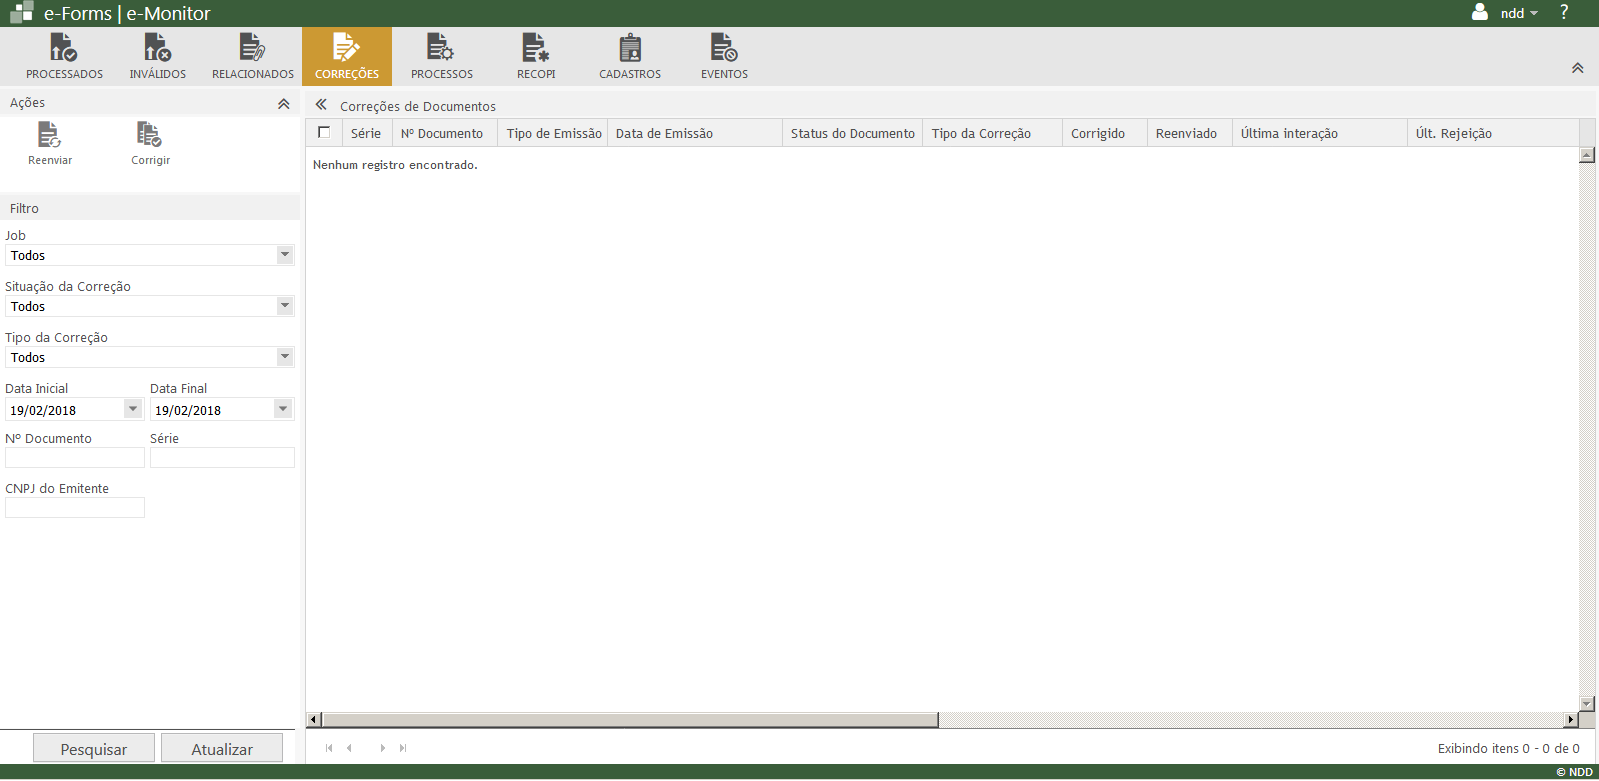Collapse the left sidebar with double chevron
The width and height of the screenshot is (1599, 781).
[321, 104]
